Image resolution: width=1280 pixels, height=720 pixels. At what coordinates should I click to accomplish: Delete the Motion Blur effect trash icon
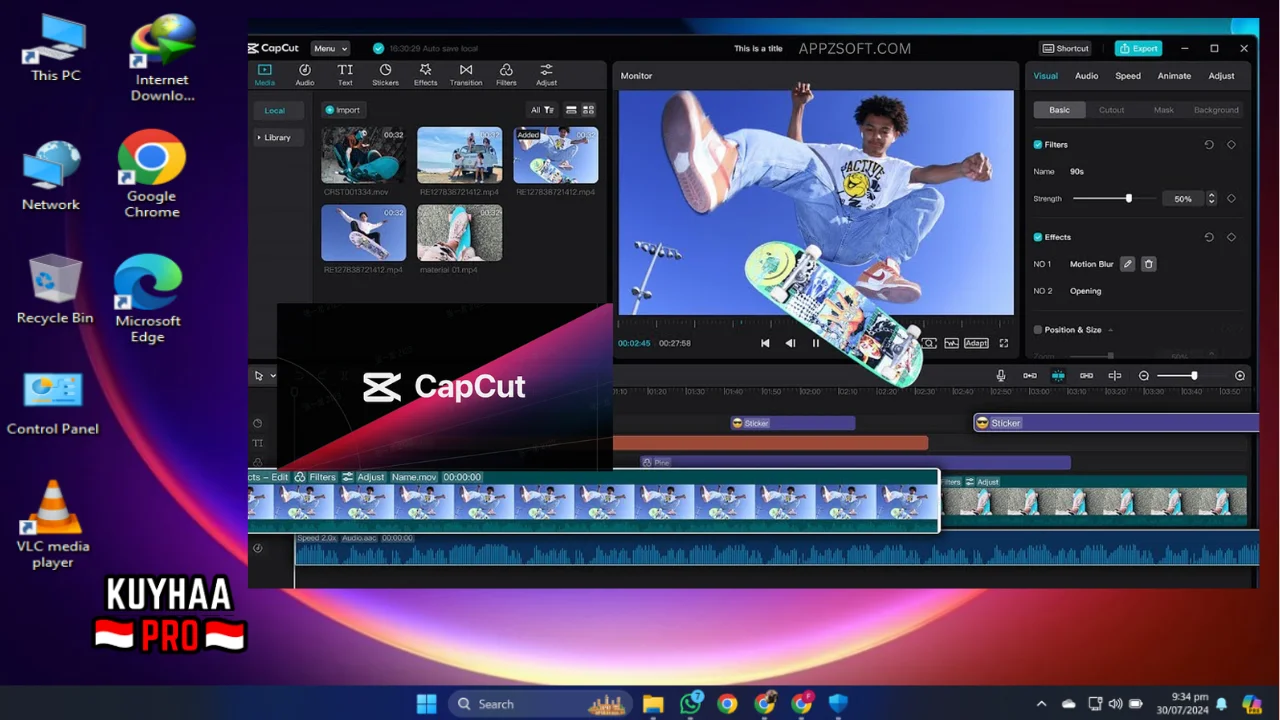[x=1148, y=264]
